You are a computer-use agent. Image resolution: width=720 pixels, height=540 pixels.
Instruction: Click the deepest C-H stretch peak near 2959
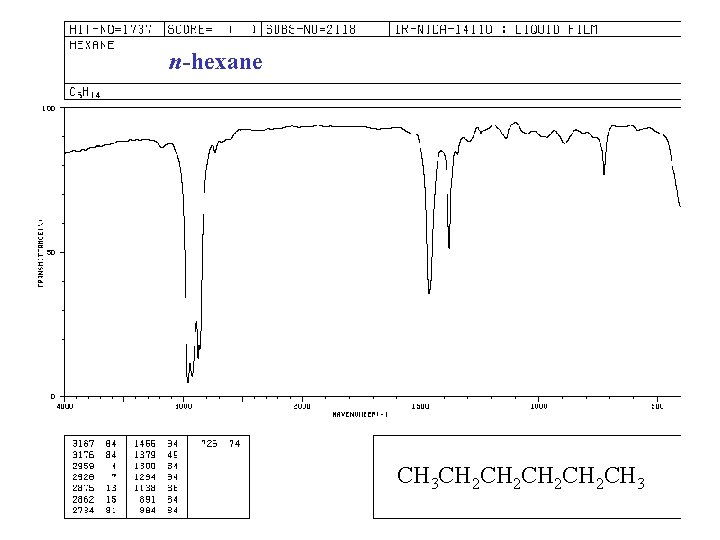[188, 381]
